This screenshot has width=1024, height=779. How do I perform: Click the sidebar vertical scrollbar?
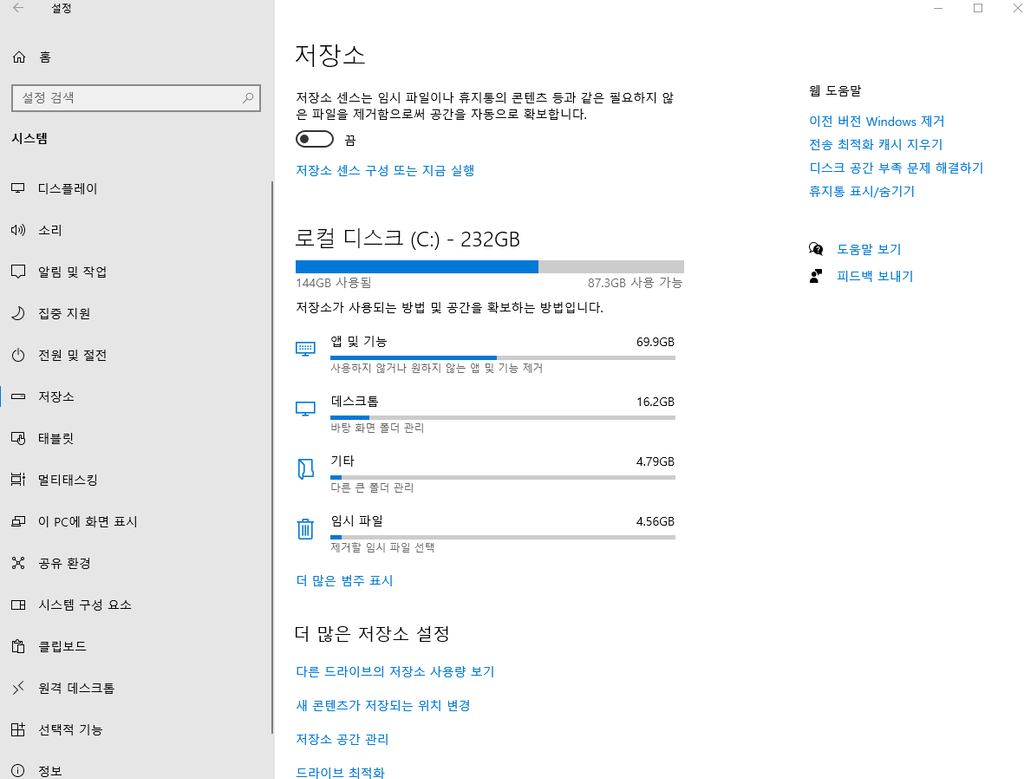click(x=272, y=457)
